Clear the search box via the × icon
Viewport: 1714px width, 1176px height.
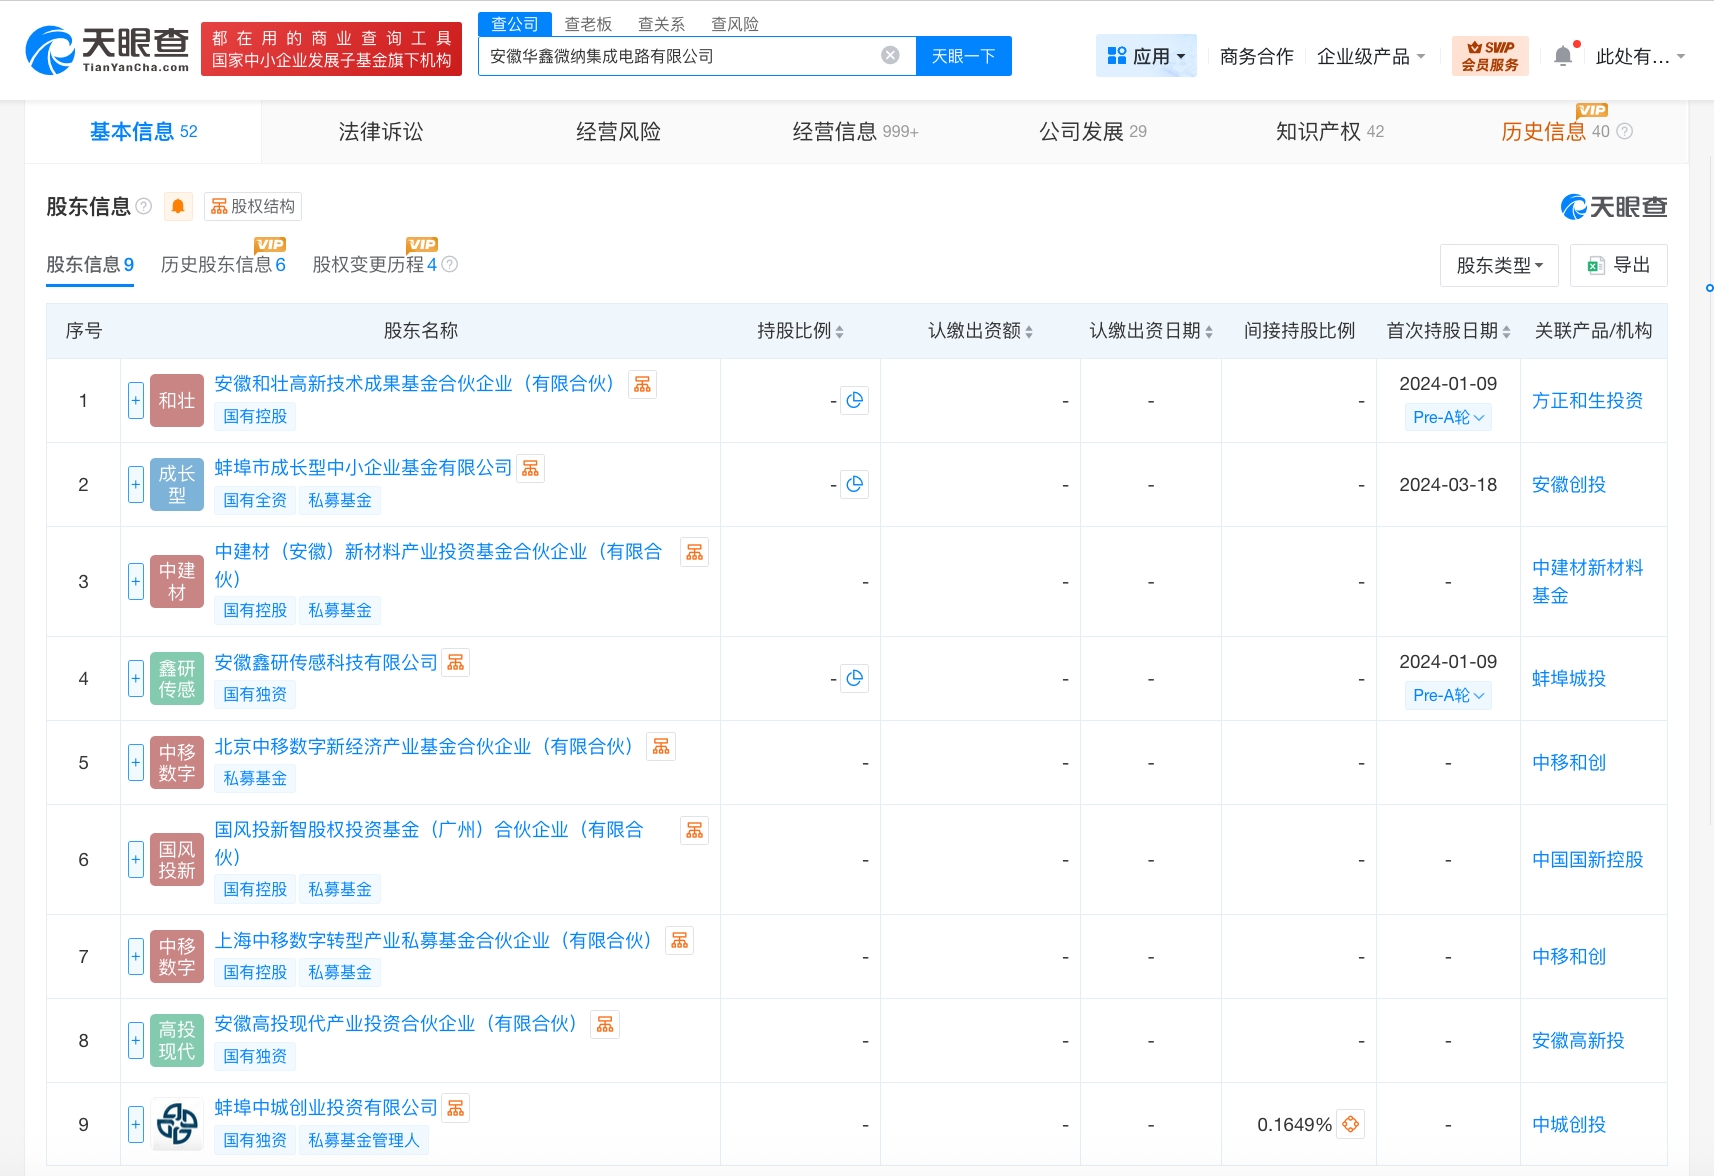(890, 55)
